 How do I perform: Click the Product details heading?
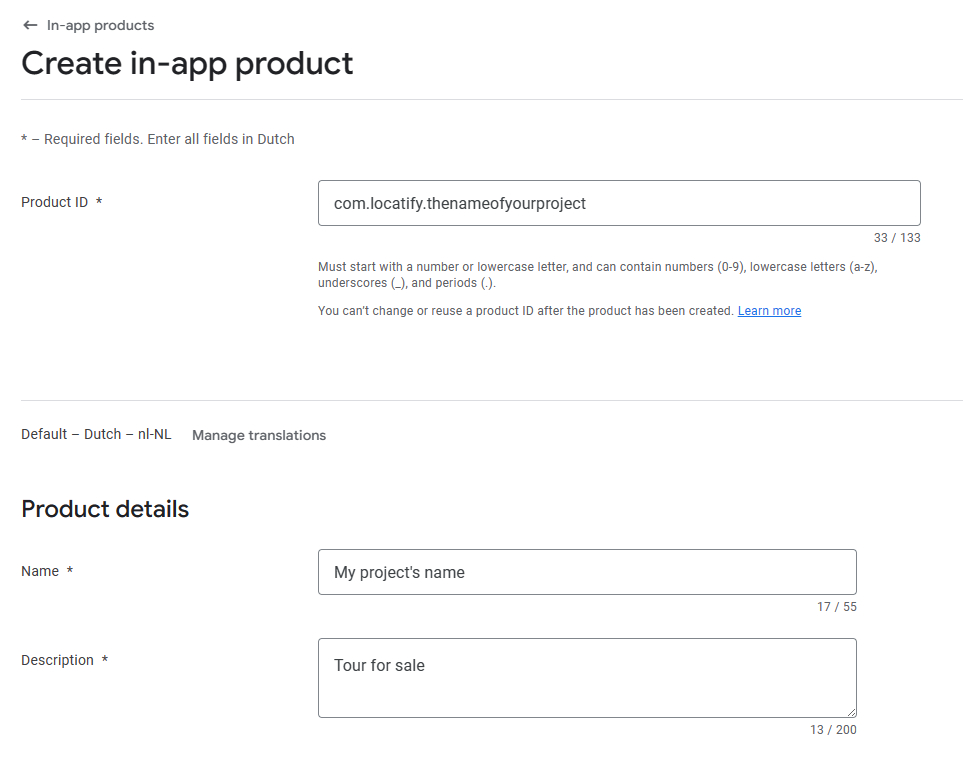pos(105,509)
